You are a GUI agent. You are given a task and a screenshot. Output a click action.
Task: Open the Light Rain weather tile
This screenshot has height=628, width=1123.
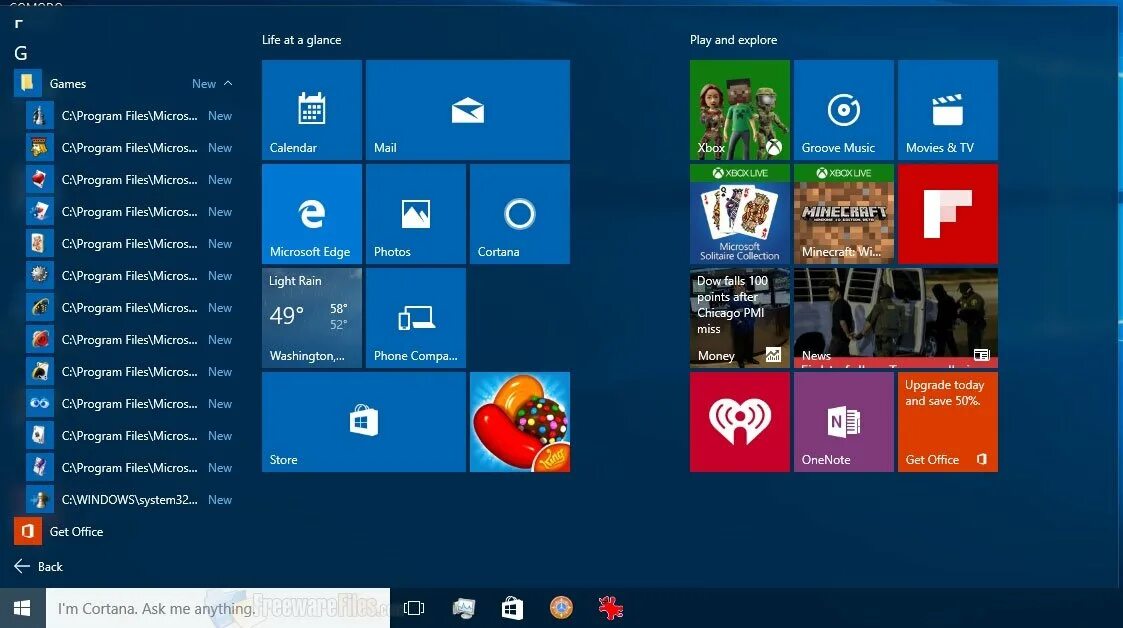312,318
